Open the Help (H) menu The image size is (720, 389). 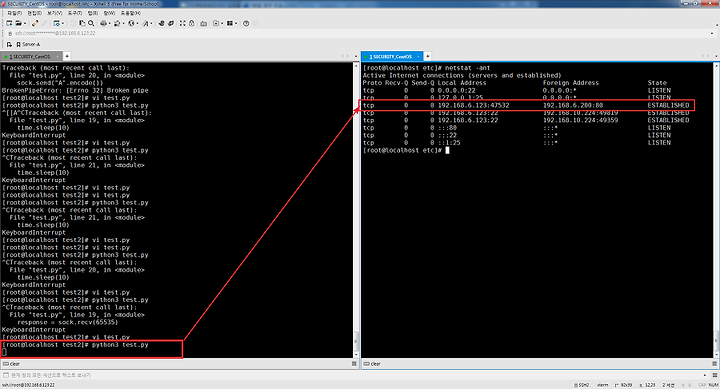click(131, 13)
